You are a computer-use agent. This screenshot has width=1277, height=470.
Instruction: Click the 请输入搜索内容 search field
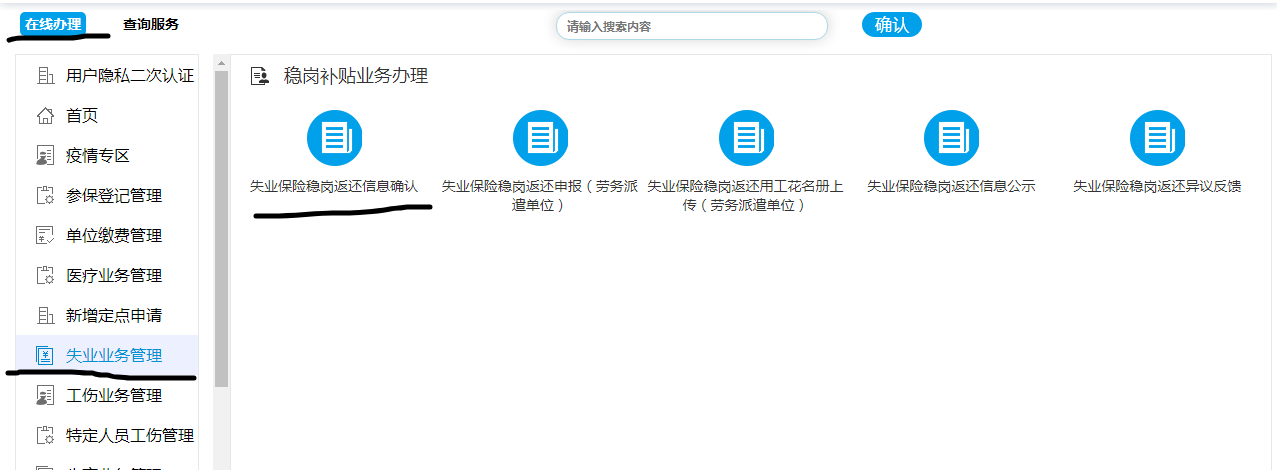(x=691, y=26)
